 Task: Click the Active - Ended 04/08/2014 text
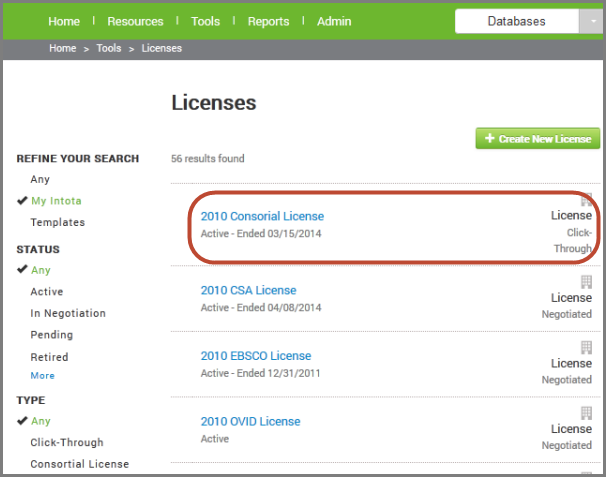261,308
